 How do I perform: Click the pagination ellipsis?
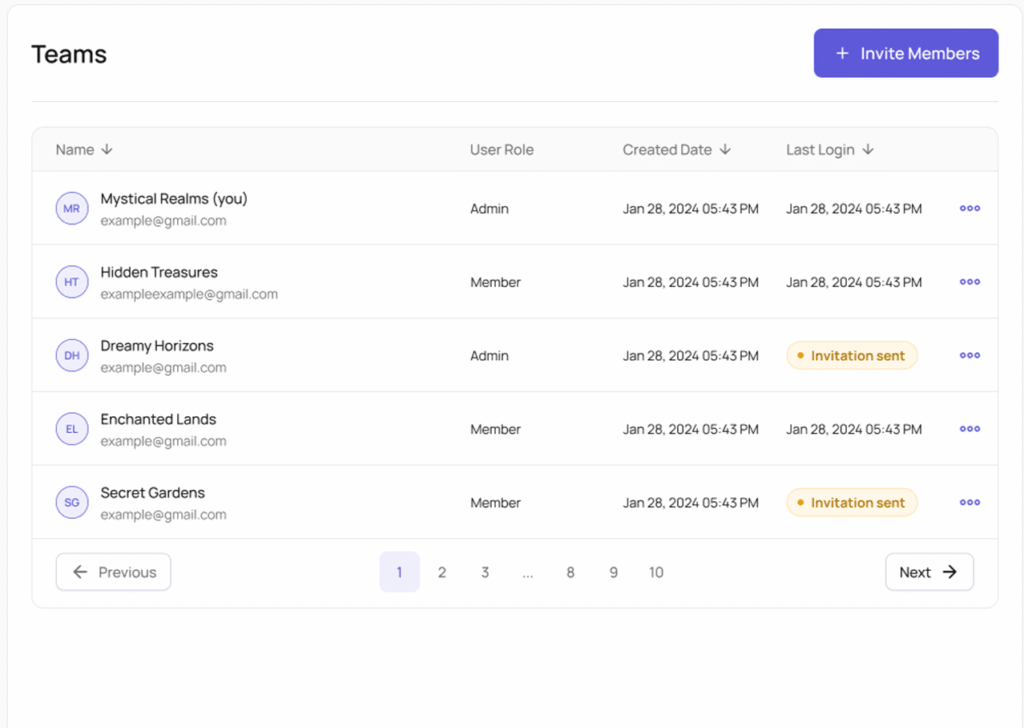tap(527, 572)
